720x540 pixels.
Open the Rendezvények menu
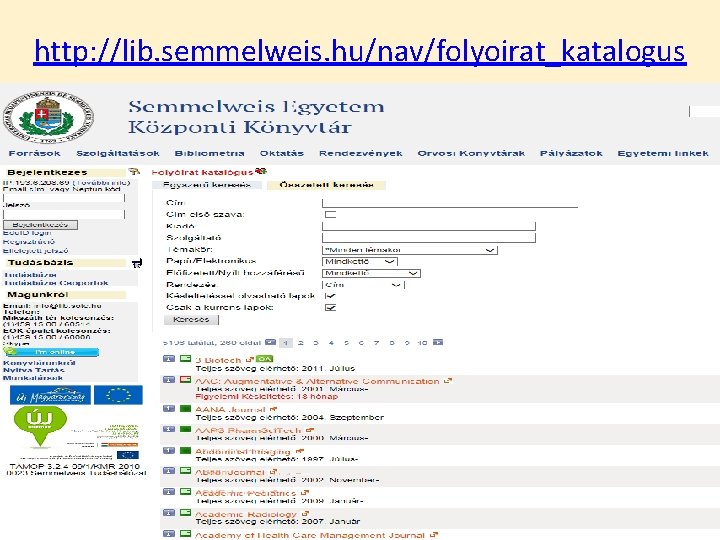tap(360, 153)
